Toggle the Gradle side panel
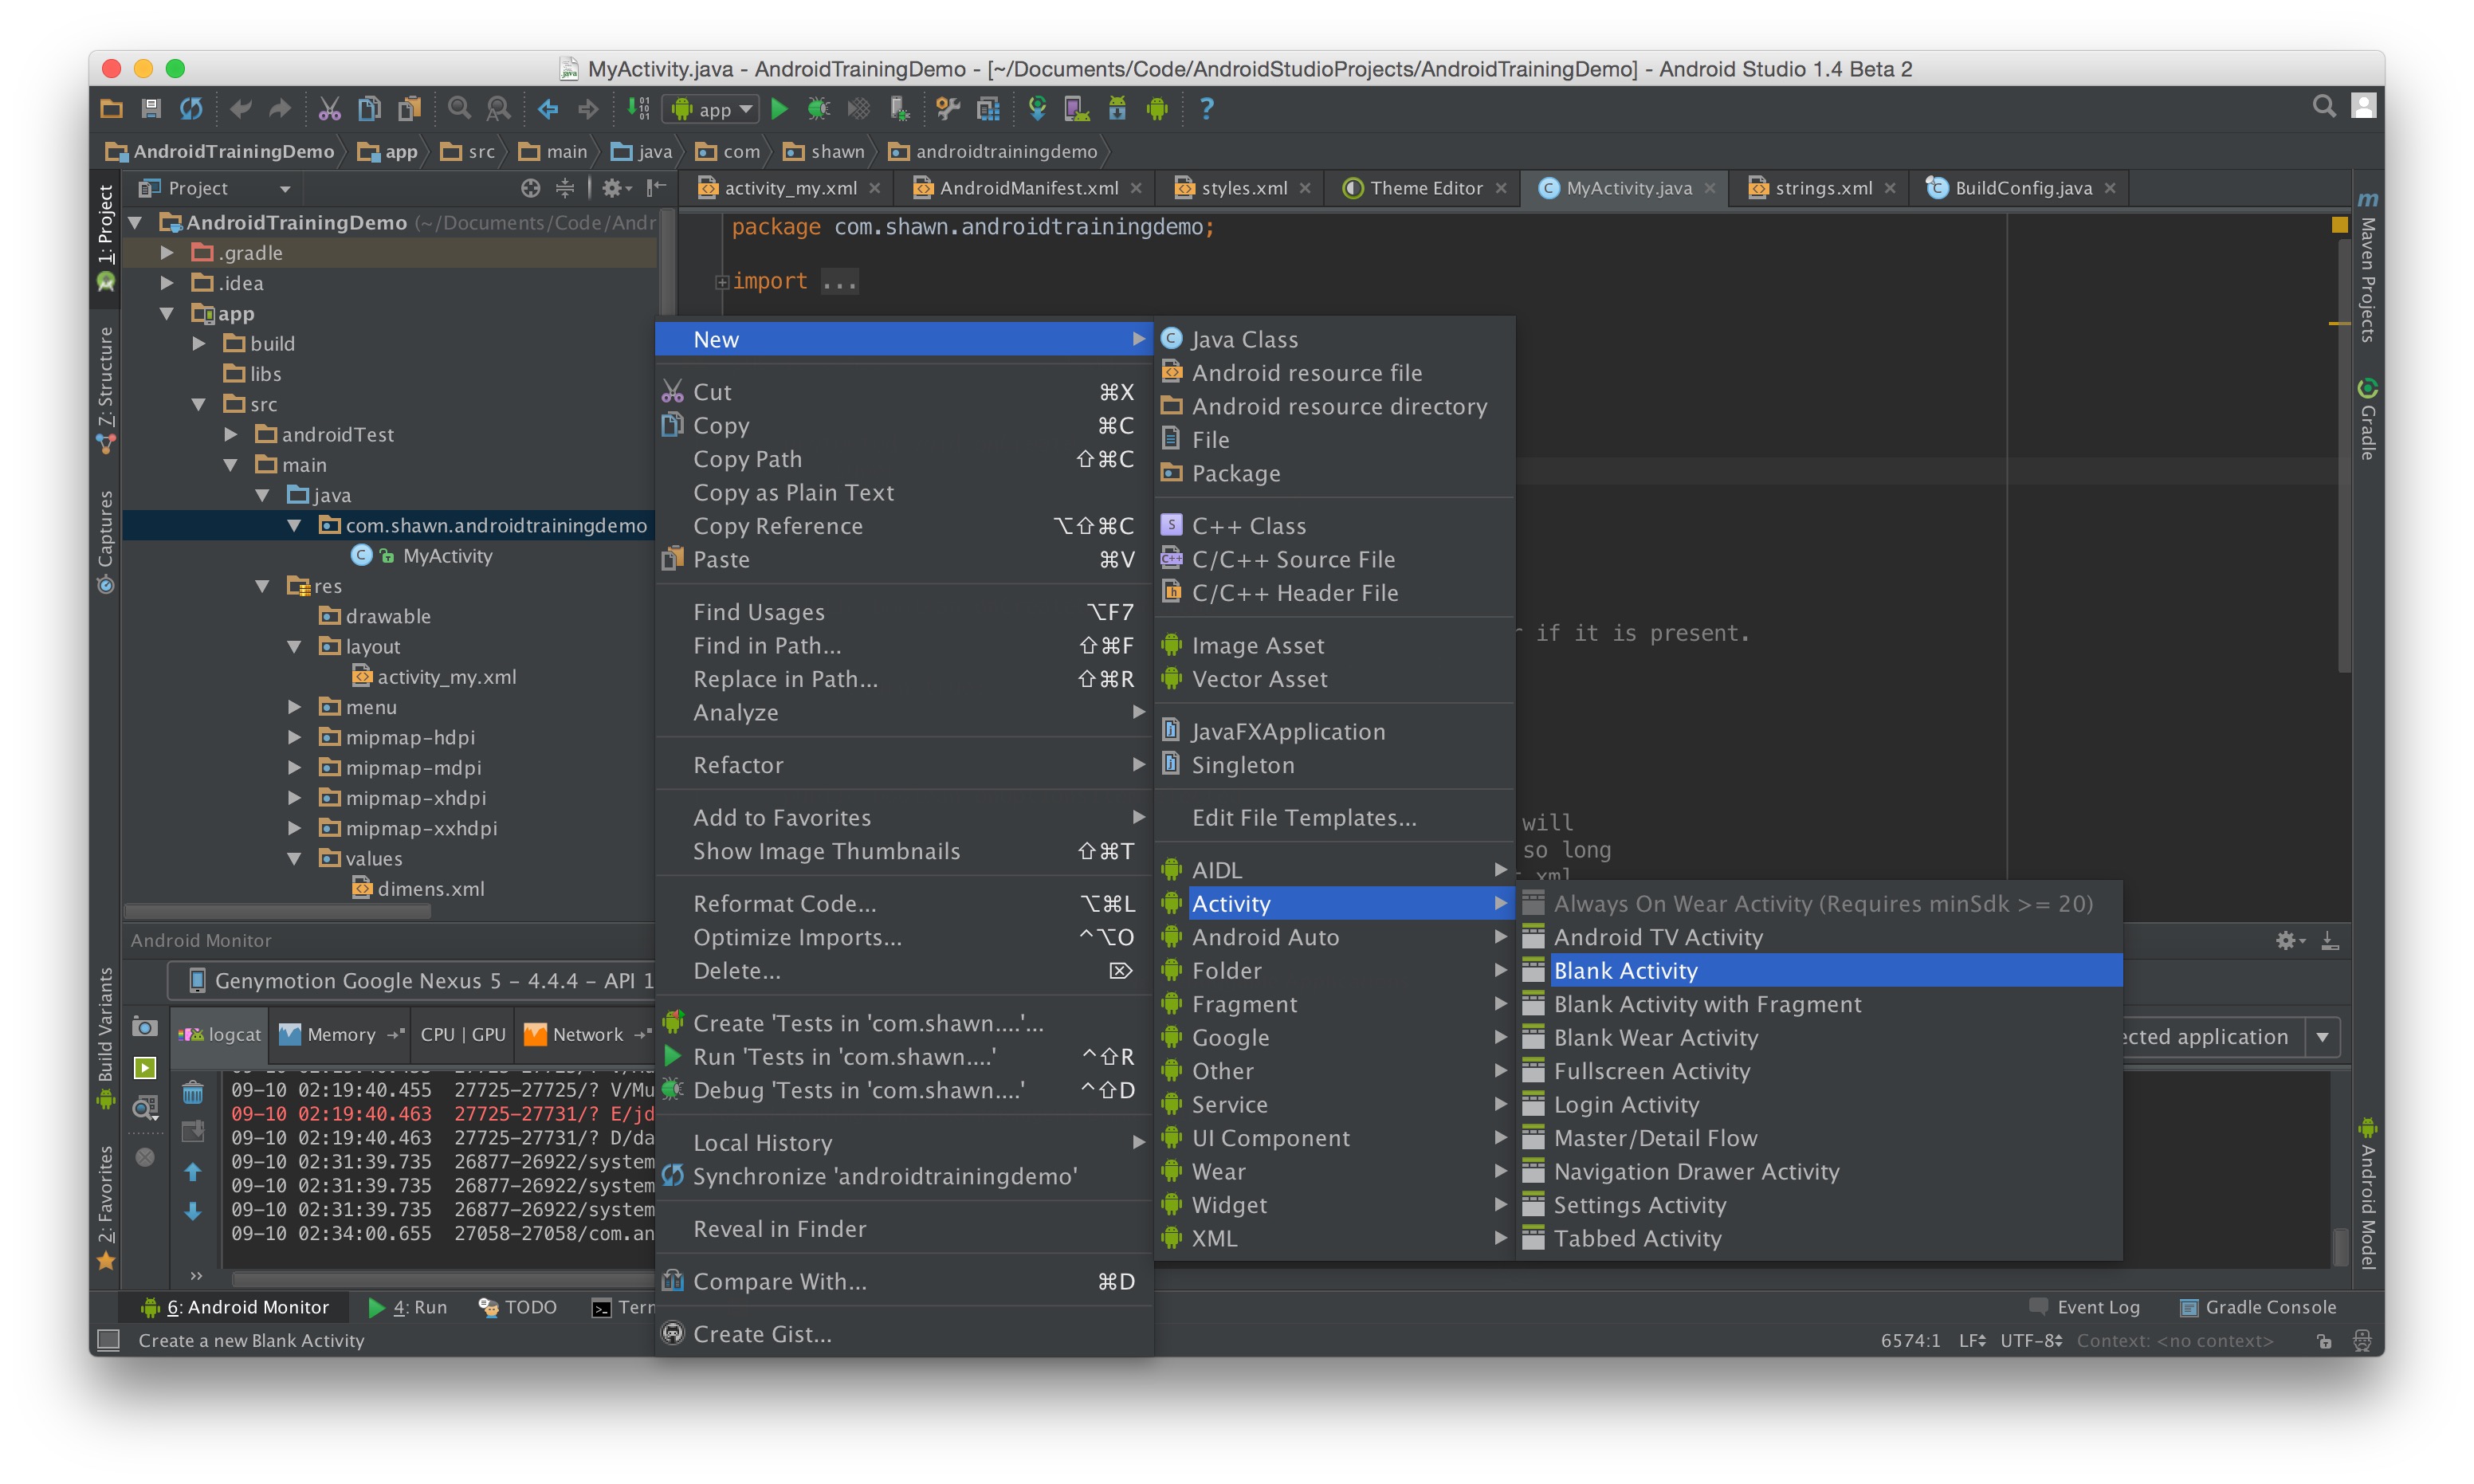Screen dimensions: 2474x1484 tap(2367, 420)
